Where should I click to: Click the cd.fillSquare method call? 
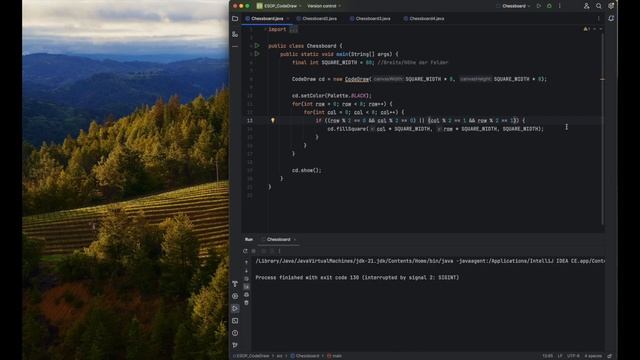[x=347, y=129]
